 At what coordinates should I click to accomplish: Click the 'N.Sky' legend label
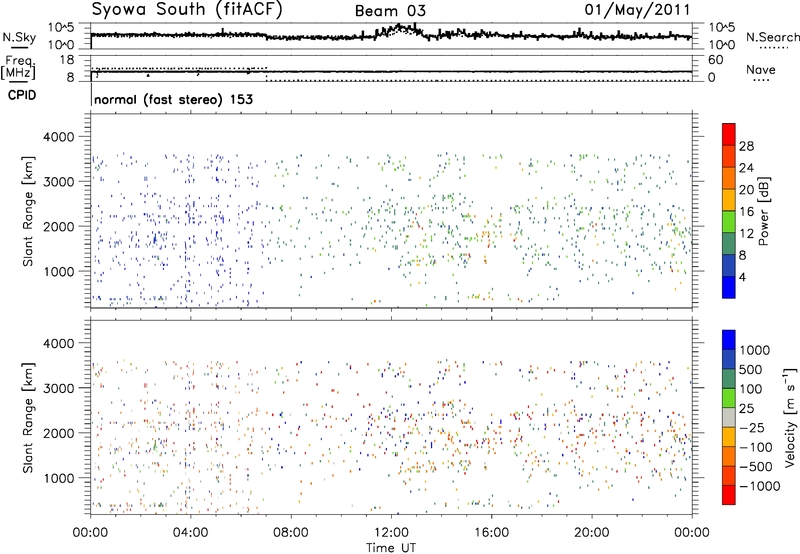19,37
